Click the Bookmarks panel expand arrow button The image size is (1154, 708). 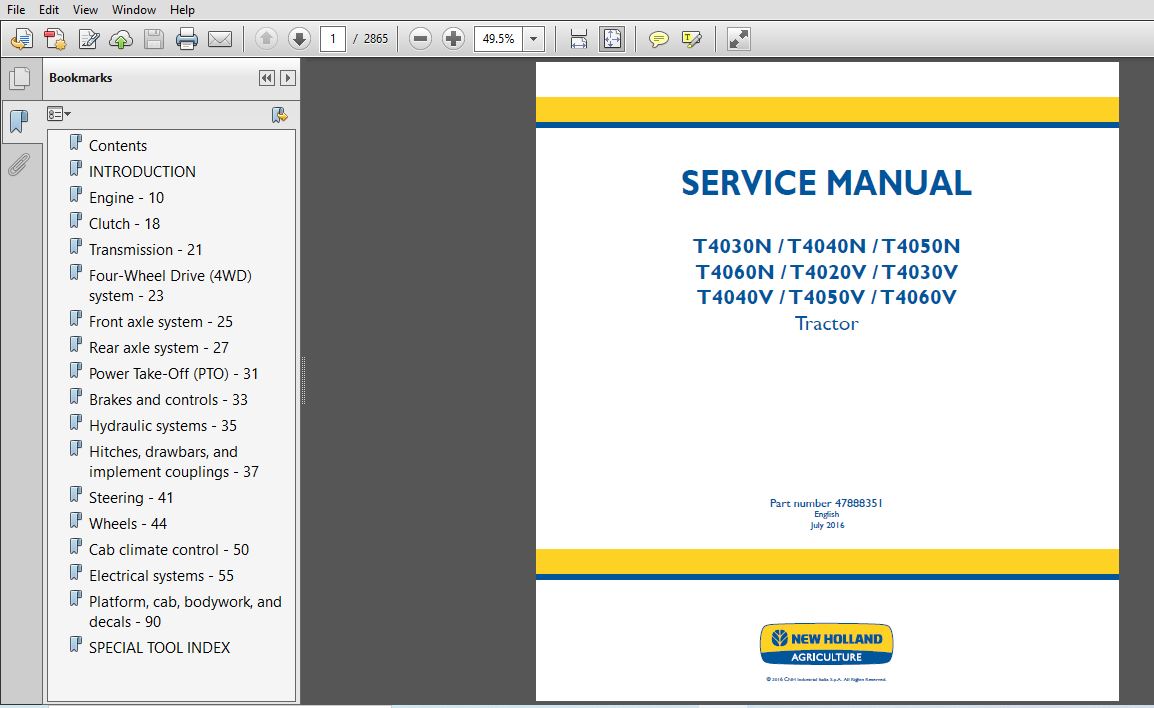(x=288, y=78)
